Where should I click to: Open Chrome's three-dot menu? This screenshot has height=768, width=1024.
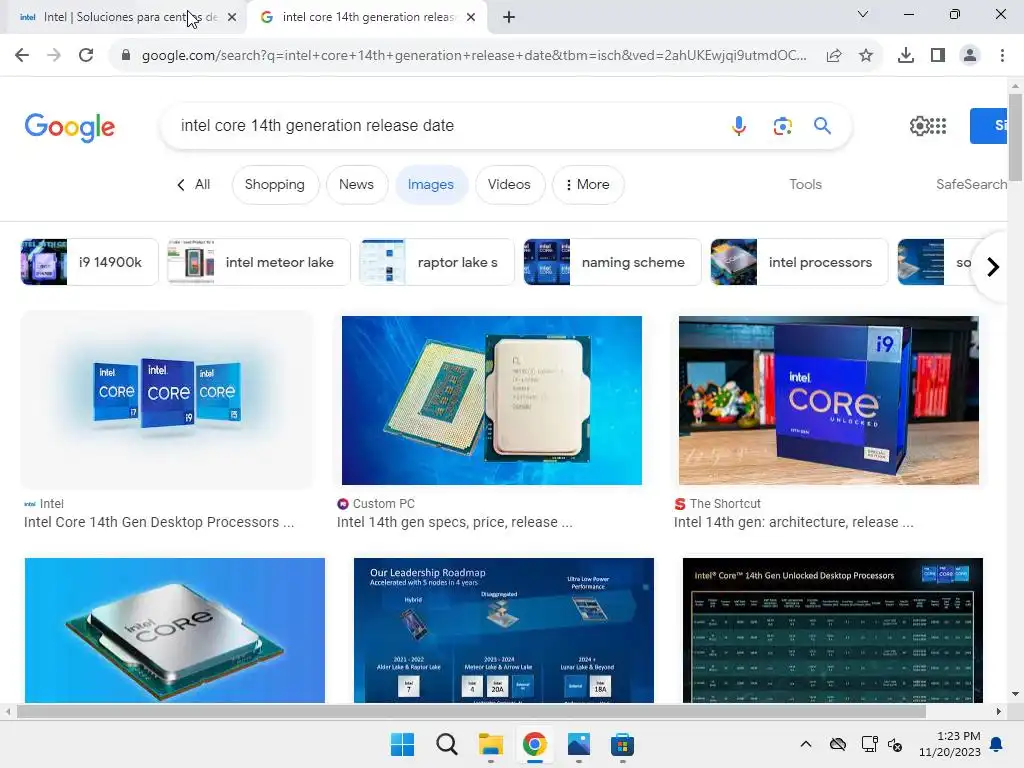click(1002, 56)
